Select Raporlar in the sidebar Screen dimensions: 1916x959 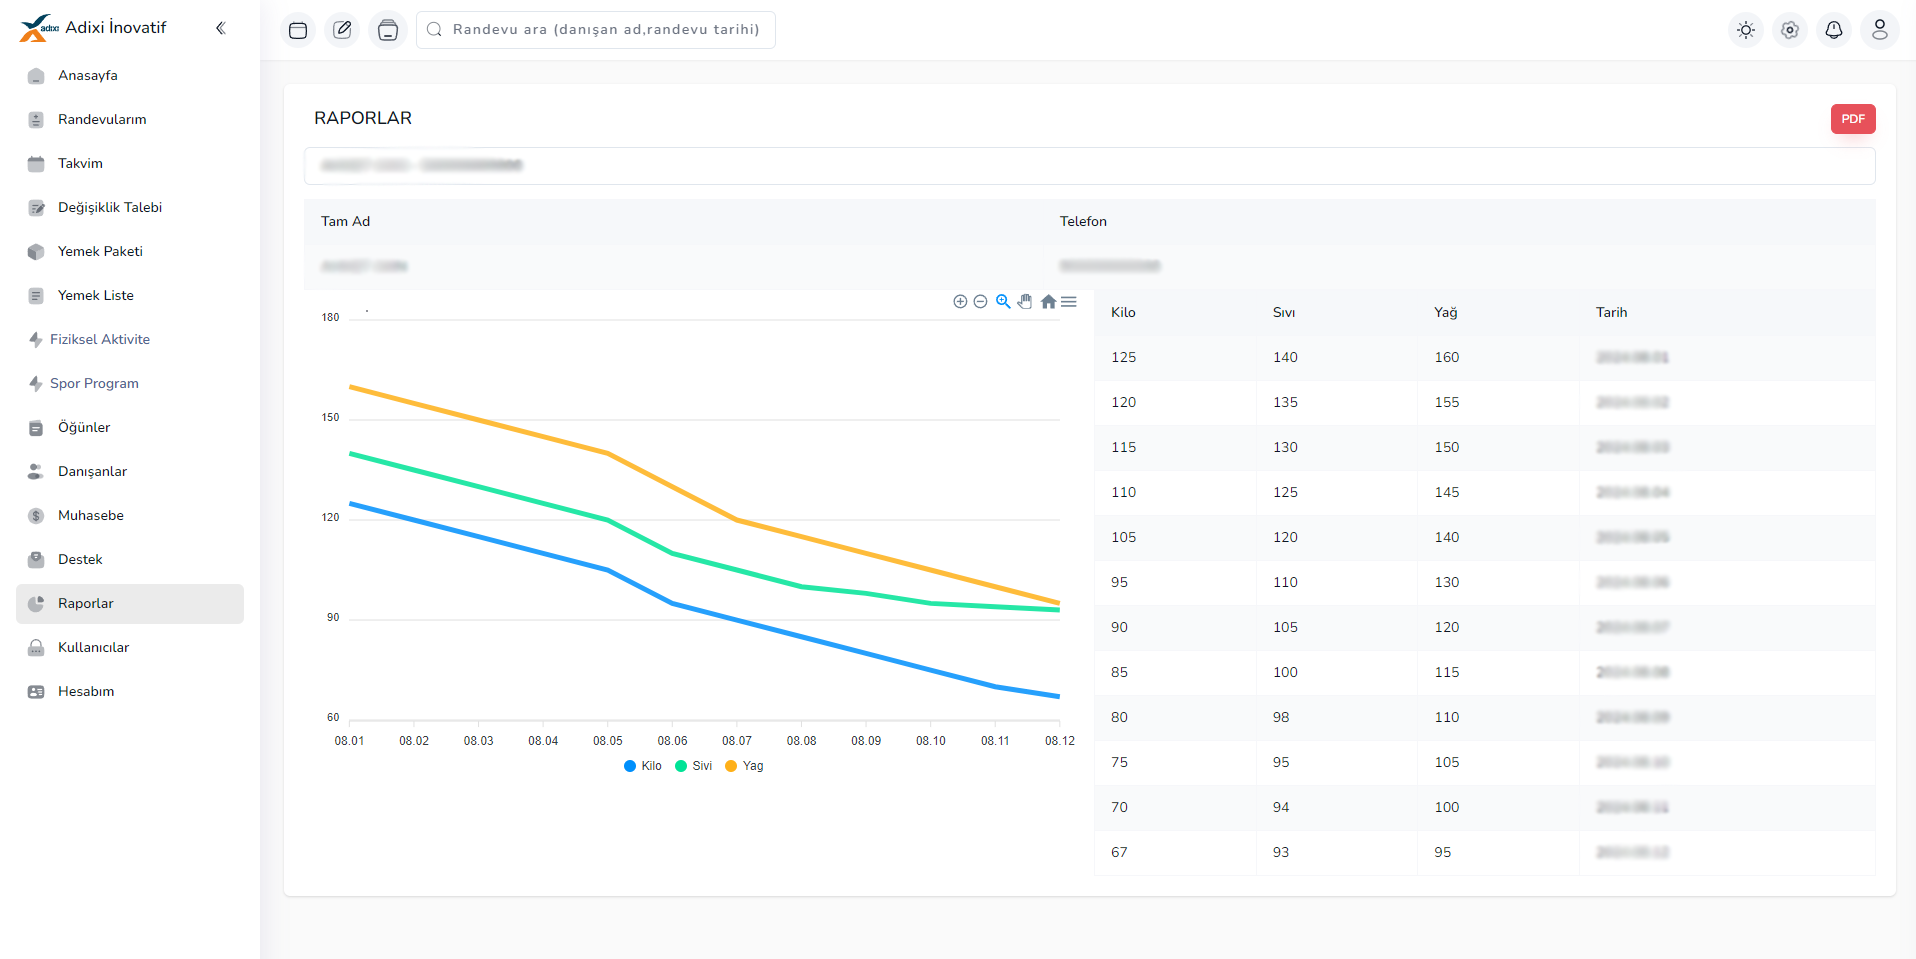[x=130, y=604]
